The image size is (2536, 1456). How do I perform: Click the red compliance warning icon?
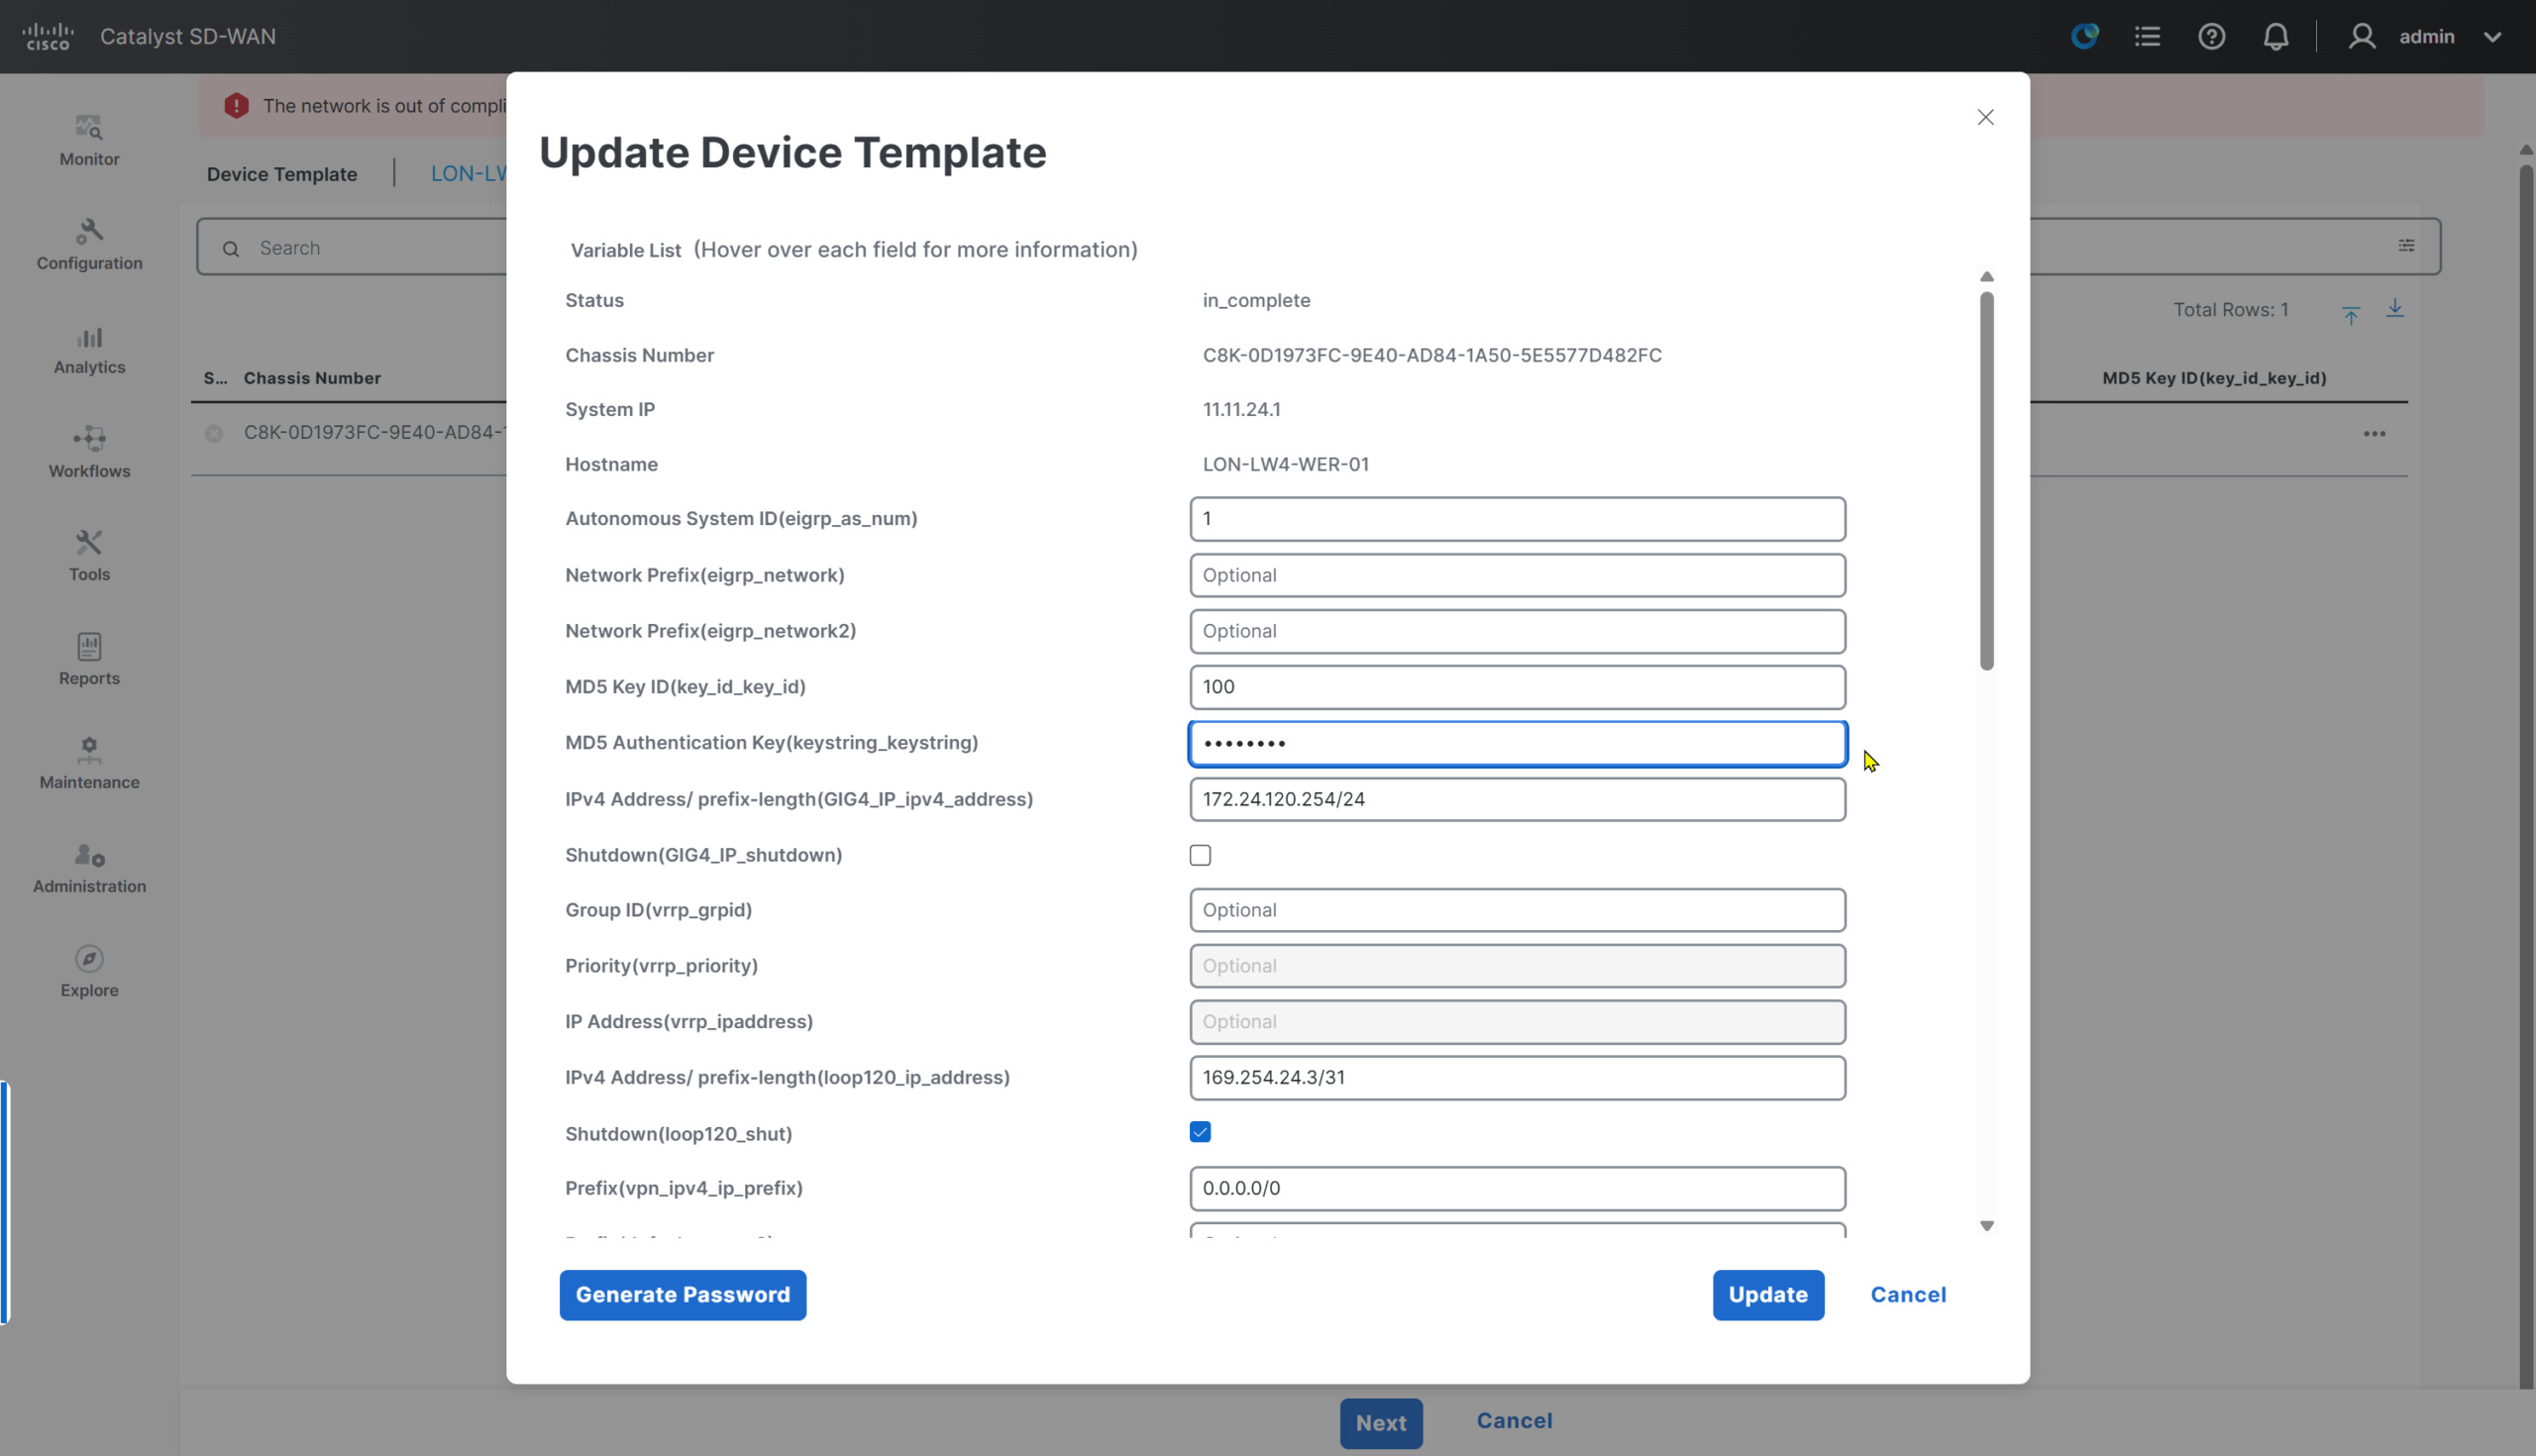[x=236, y=106]
